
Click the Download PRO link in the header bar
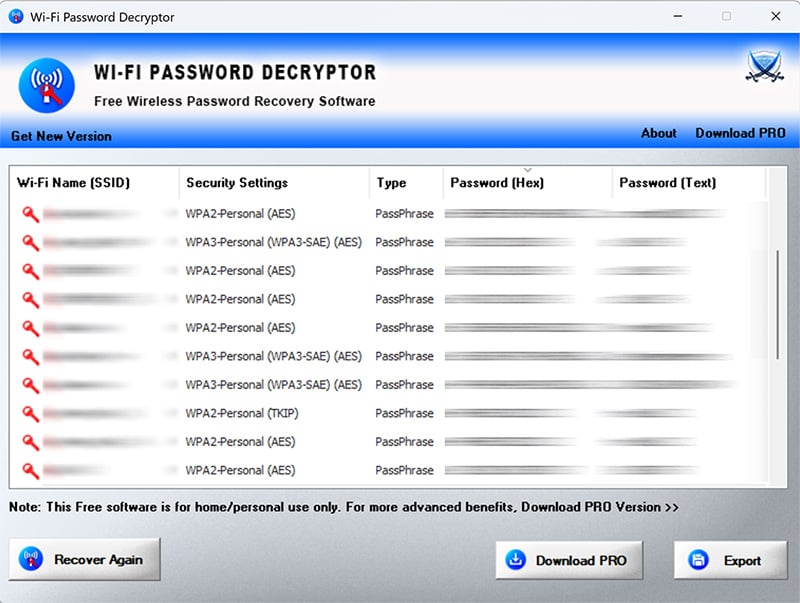[x=740, y=133]
